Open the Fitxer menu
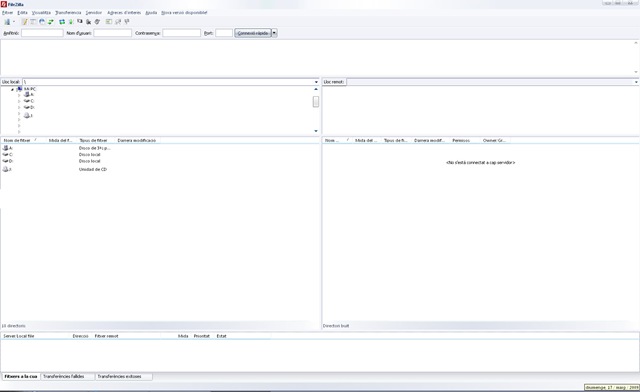This screenshot has width=640, height=392. pyautogui.click(x=7, y=13)
